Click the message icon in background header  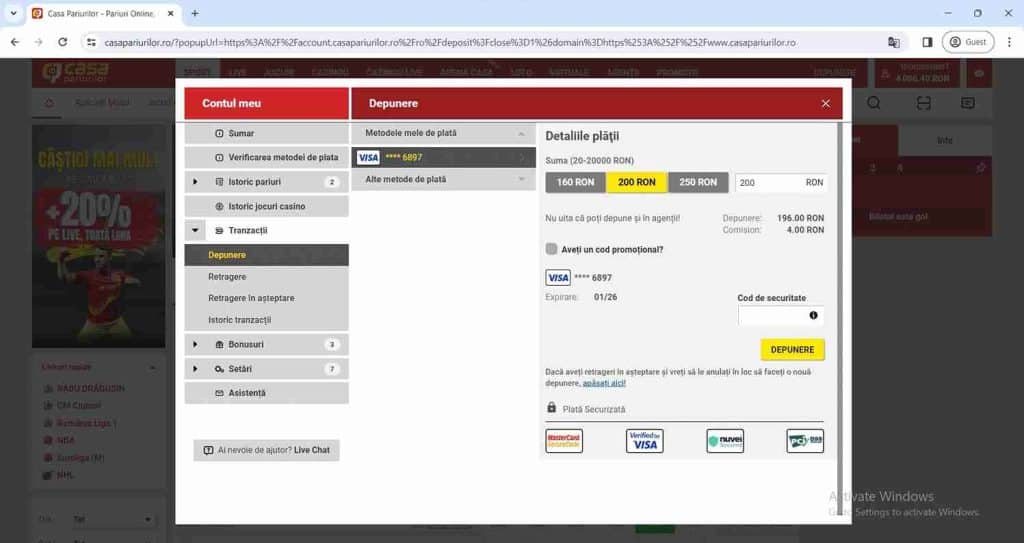coord(967,103)
